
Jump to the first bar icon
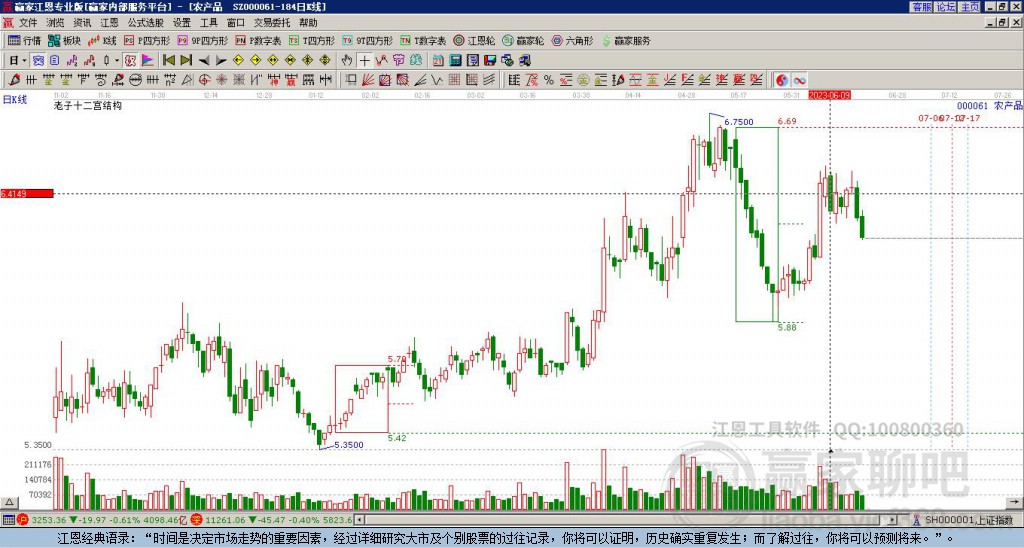point(168,61)
